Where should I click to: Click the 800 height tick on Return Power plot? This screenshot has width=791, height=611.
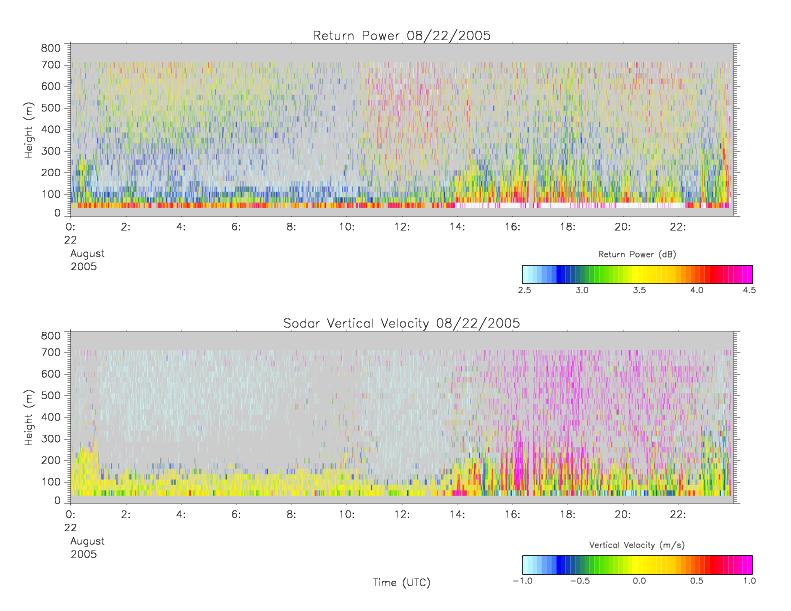point(50,48)
